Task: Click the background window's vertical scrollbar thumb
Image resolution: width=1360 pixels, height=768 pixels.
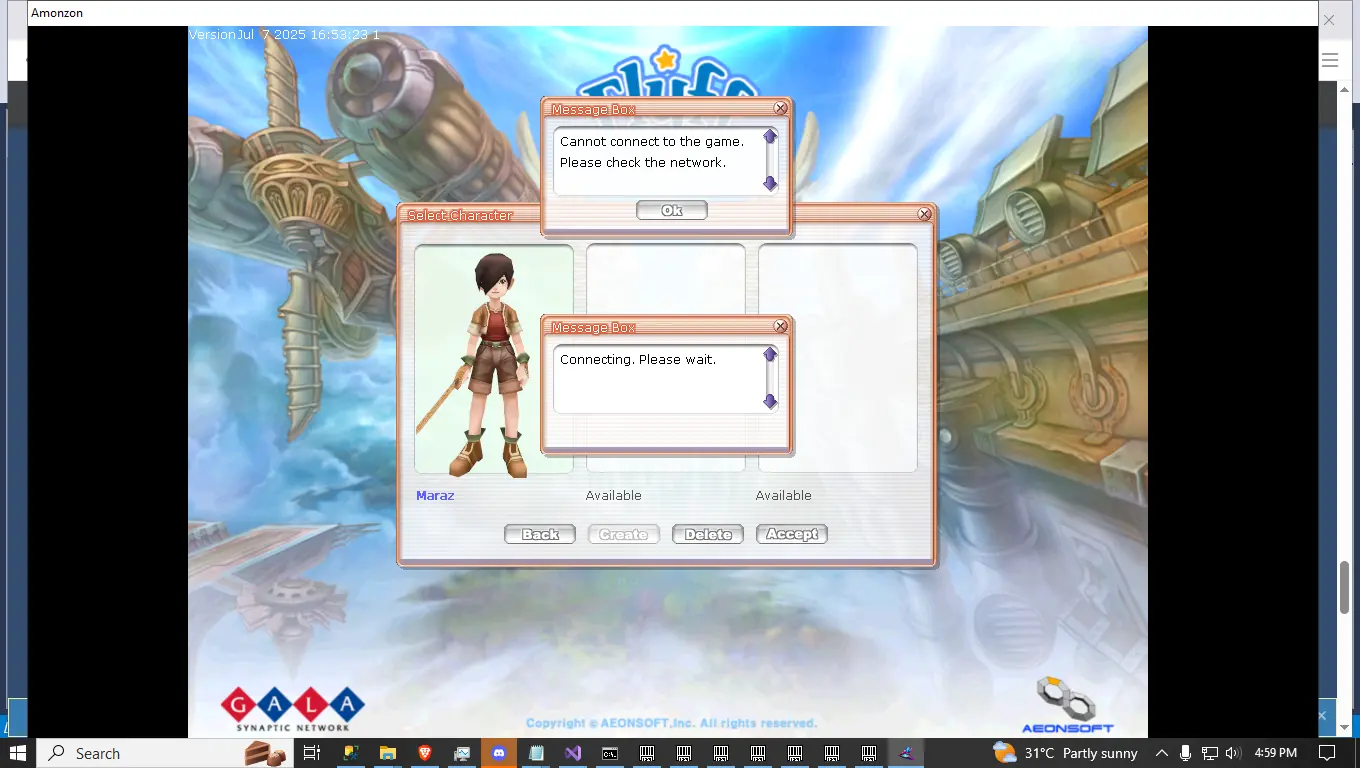Action: click(1345, 588)
